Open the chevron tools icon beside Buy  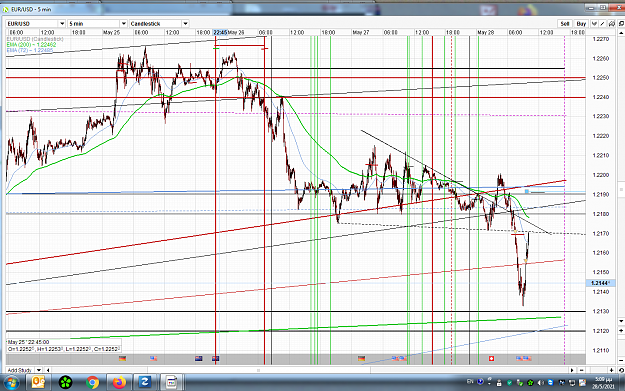coord(594,24)
